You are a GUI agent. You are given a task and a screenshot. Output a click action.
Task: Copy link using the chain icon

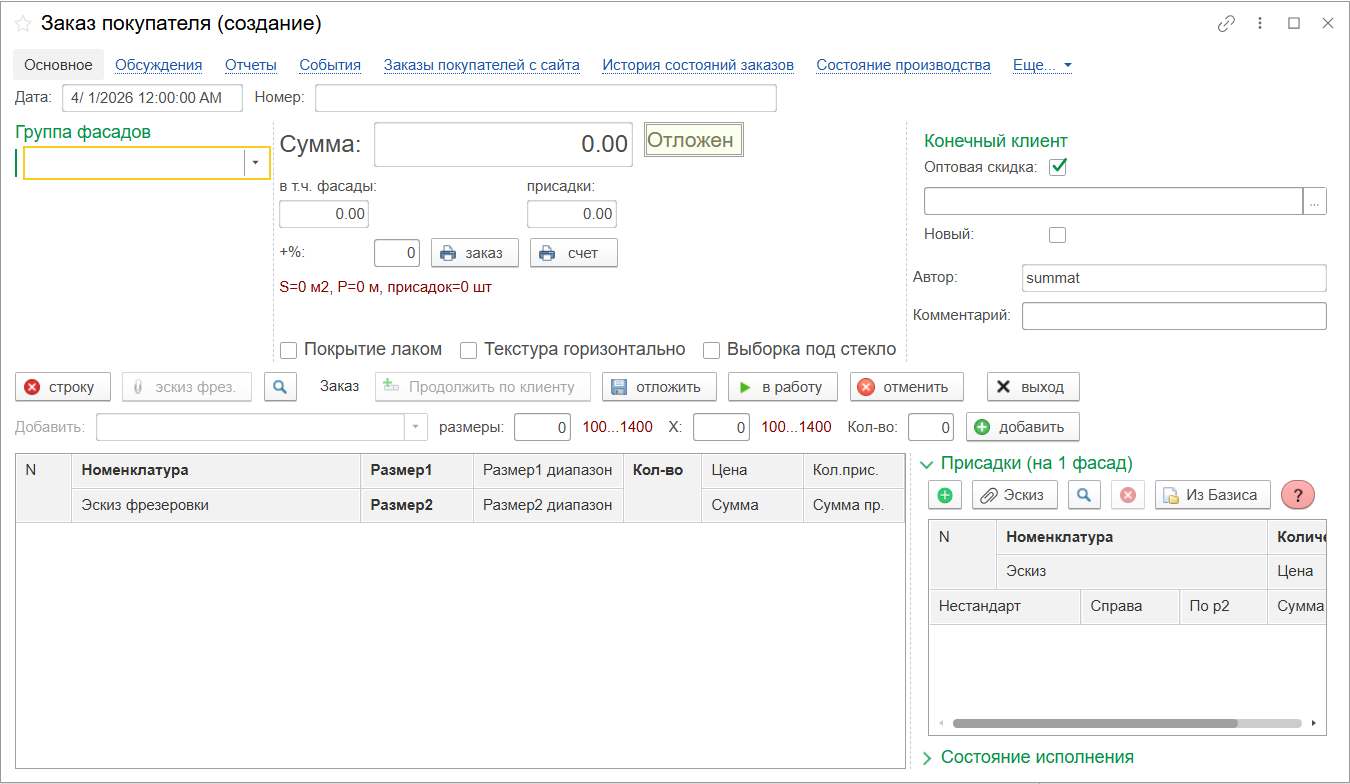(1226, 24)
